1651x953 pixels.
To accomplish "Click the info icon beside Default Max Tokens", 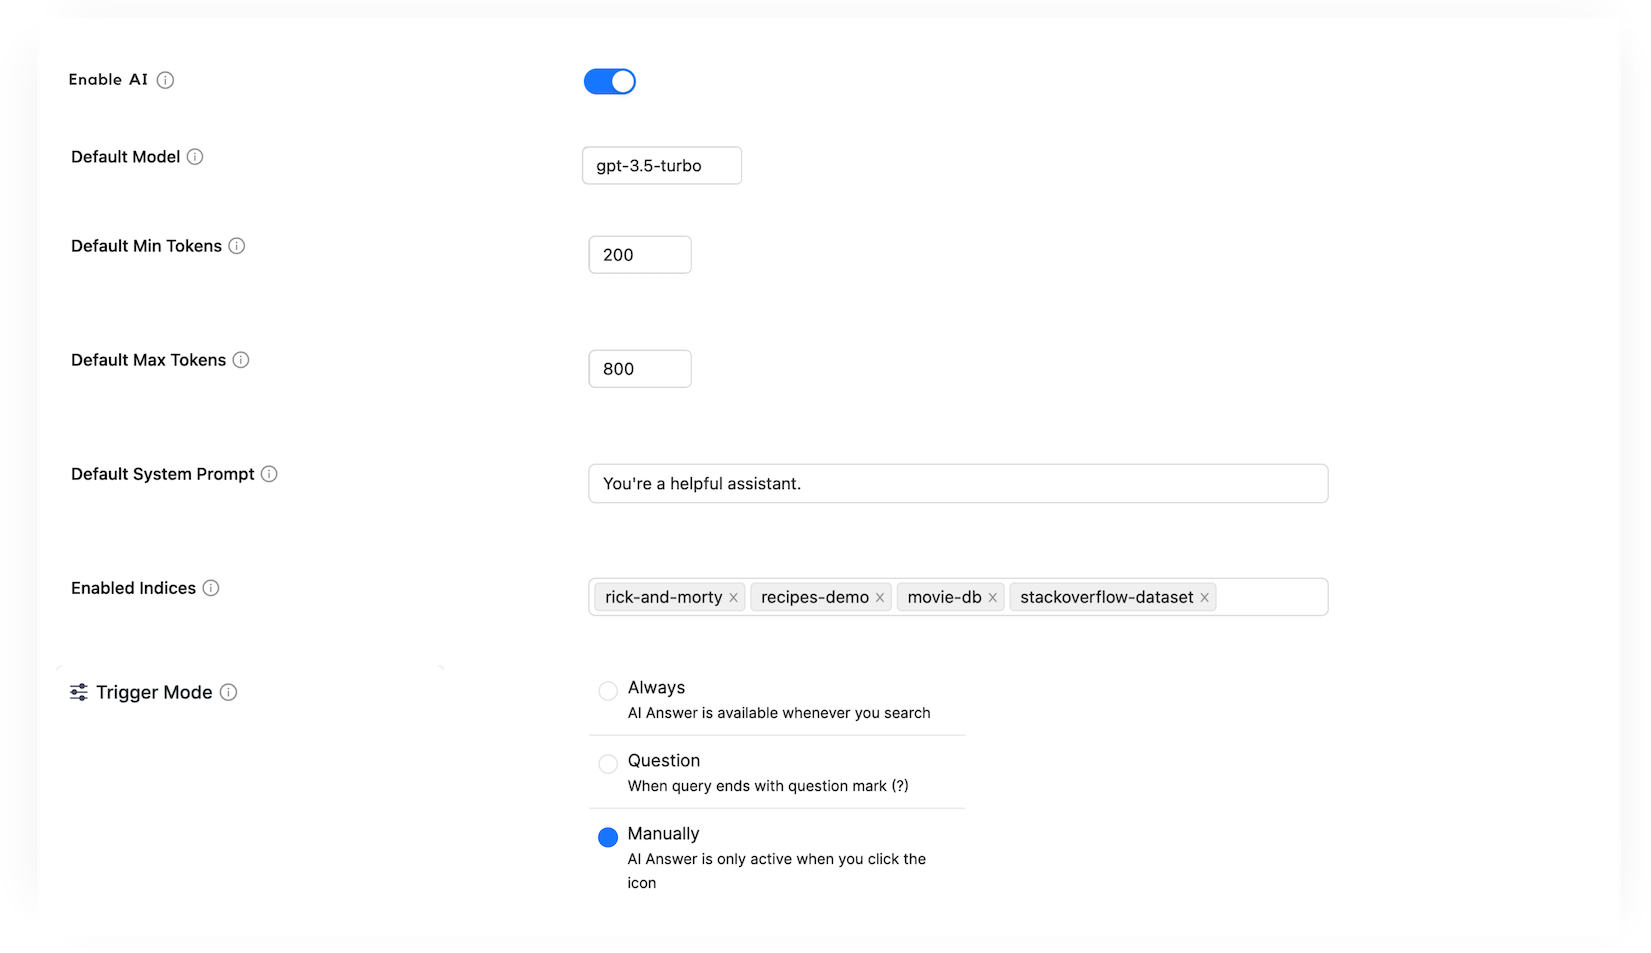I will [240, 360].
